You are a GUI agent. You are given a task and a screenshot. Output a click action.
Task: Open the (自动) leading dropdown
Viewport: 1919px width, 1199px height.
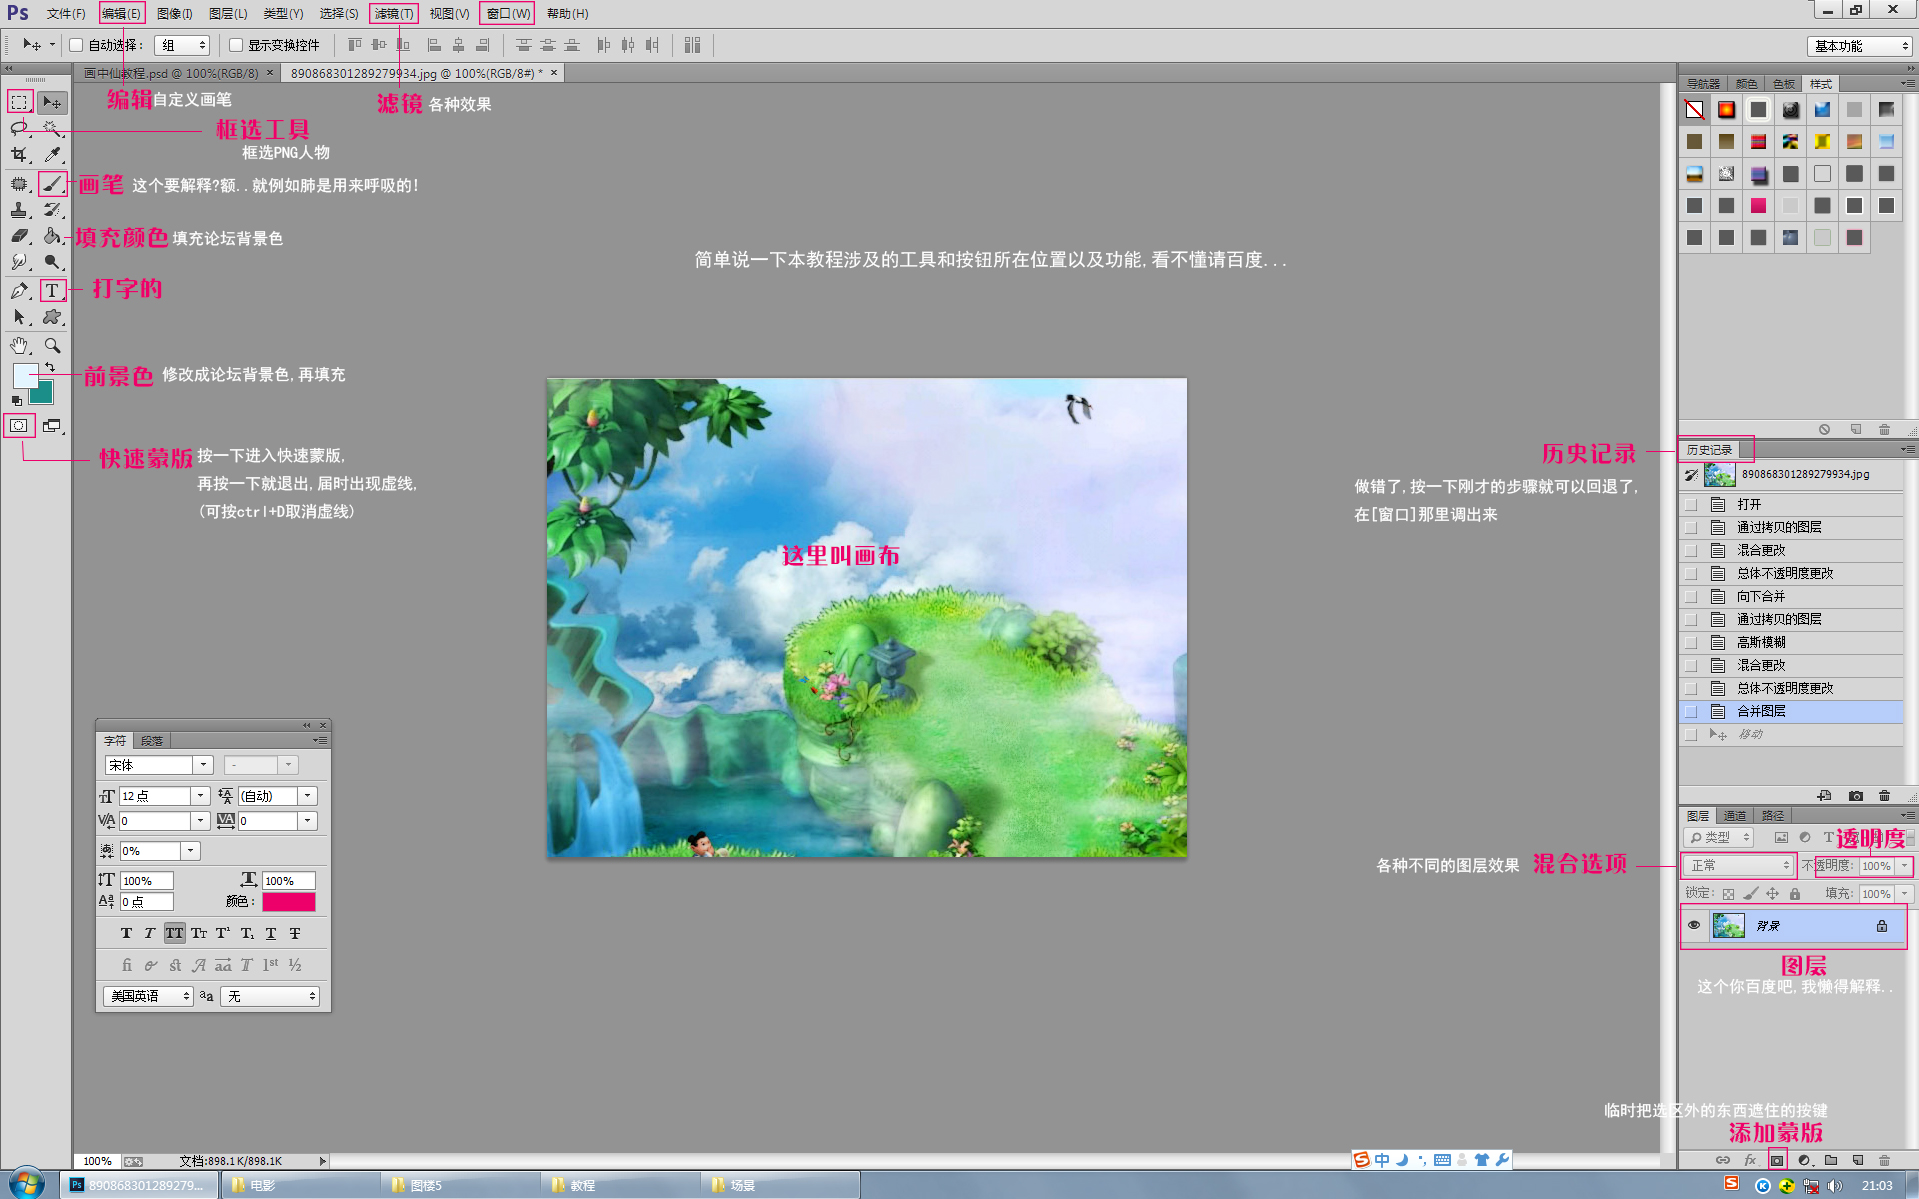[x=308, y=796]
